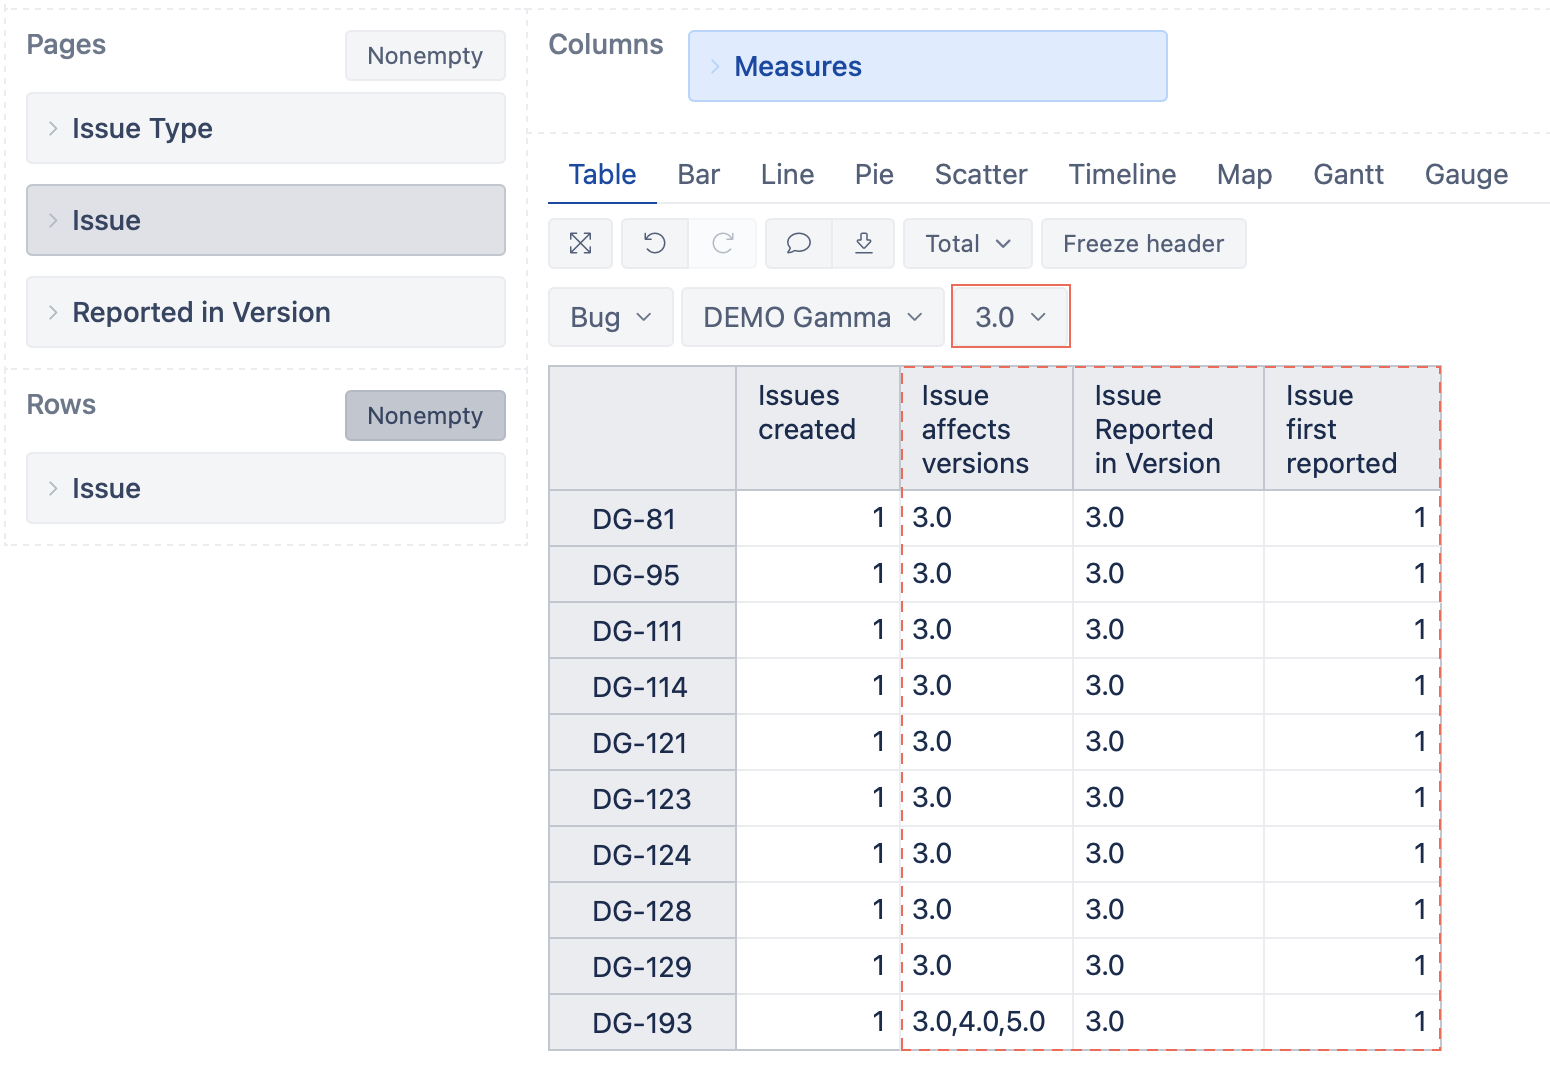Click the redo arrow icon
This screenshot has height=1076, width=1550.
point(723,244)
